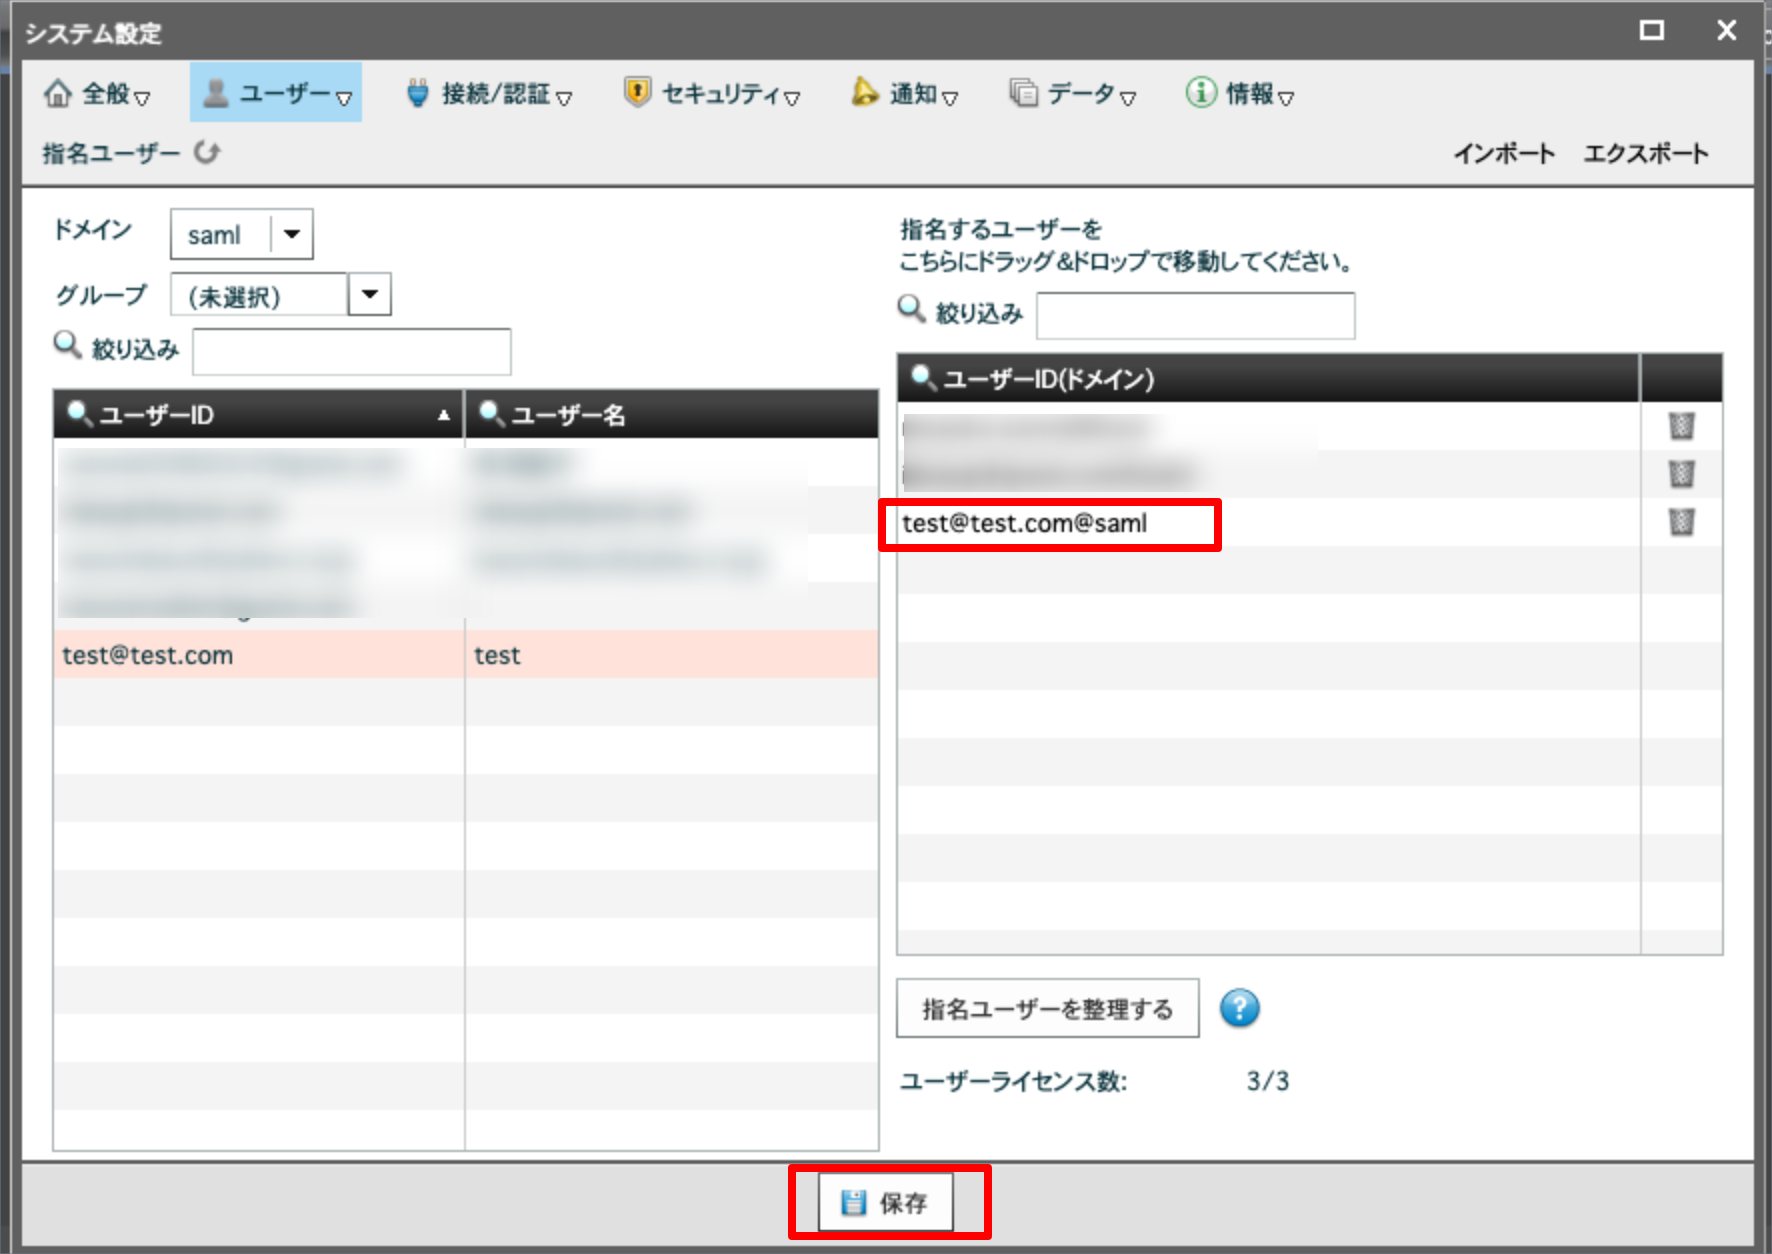Delete test@test.com@saml with its trash icon
This screenshot has width=1772, height=1254.
pos(1681,522)
